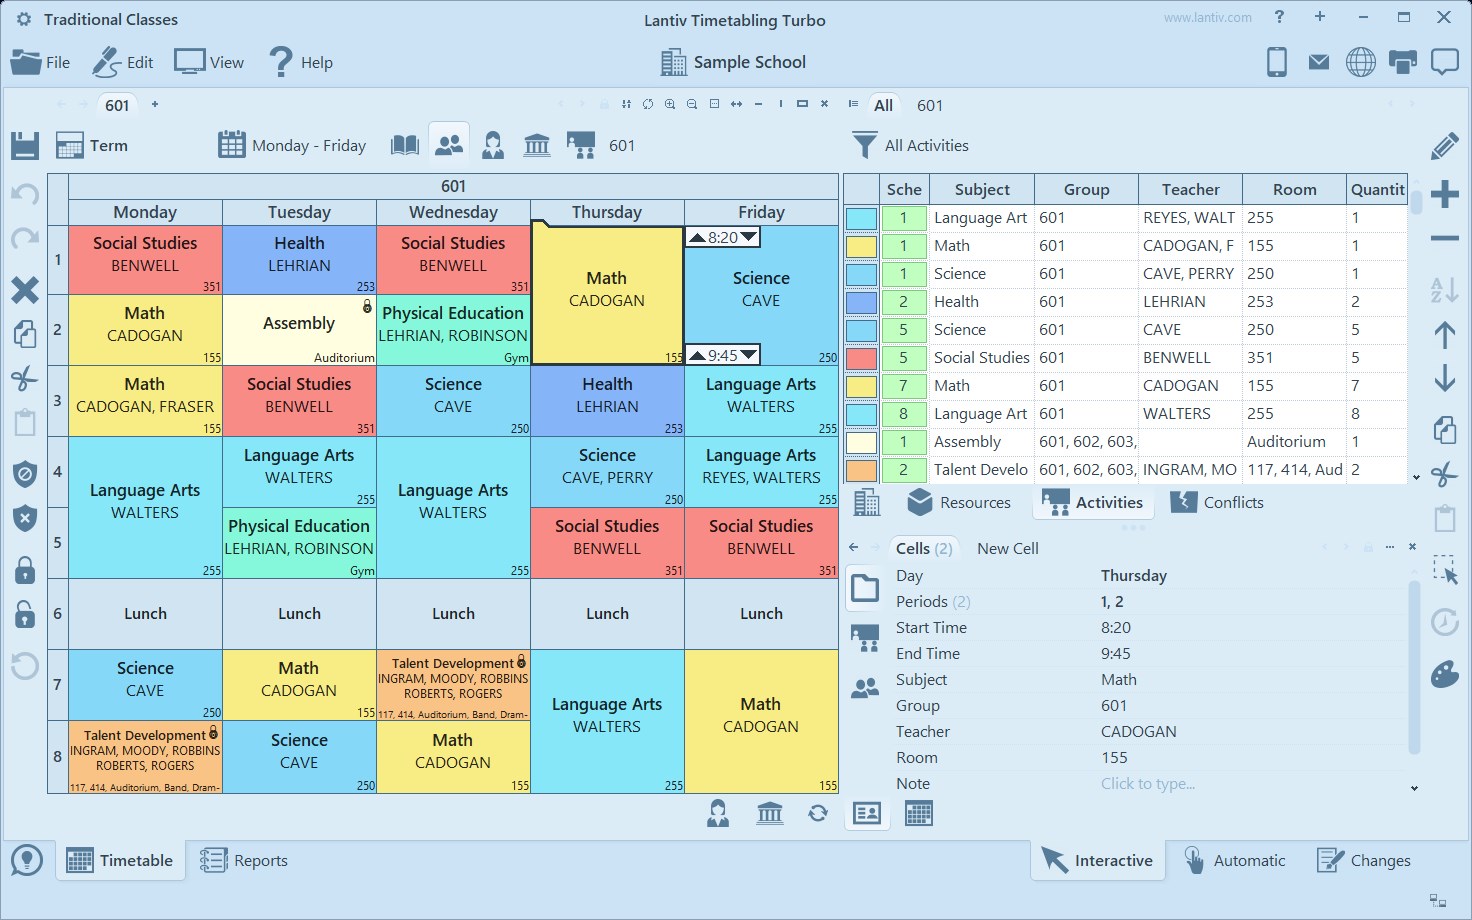Screen dimensions: 1472x920
Task: Open the View menu
Action: click(x=209, y=62)
